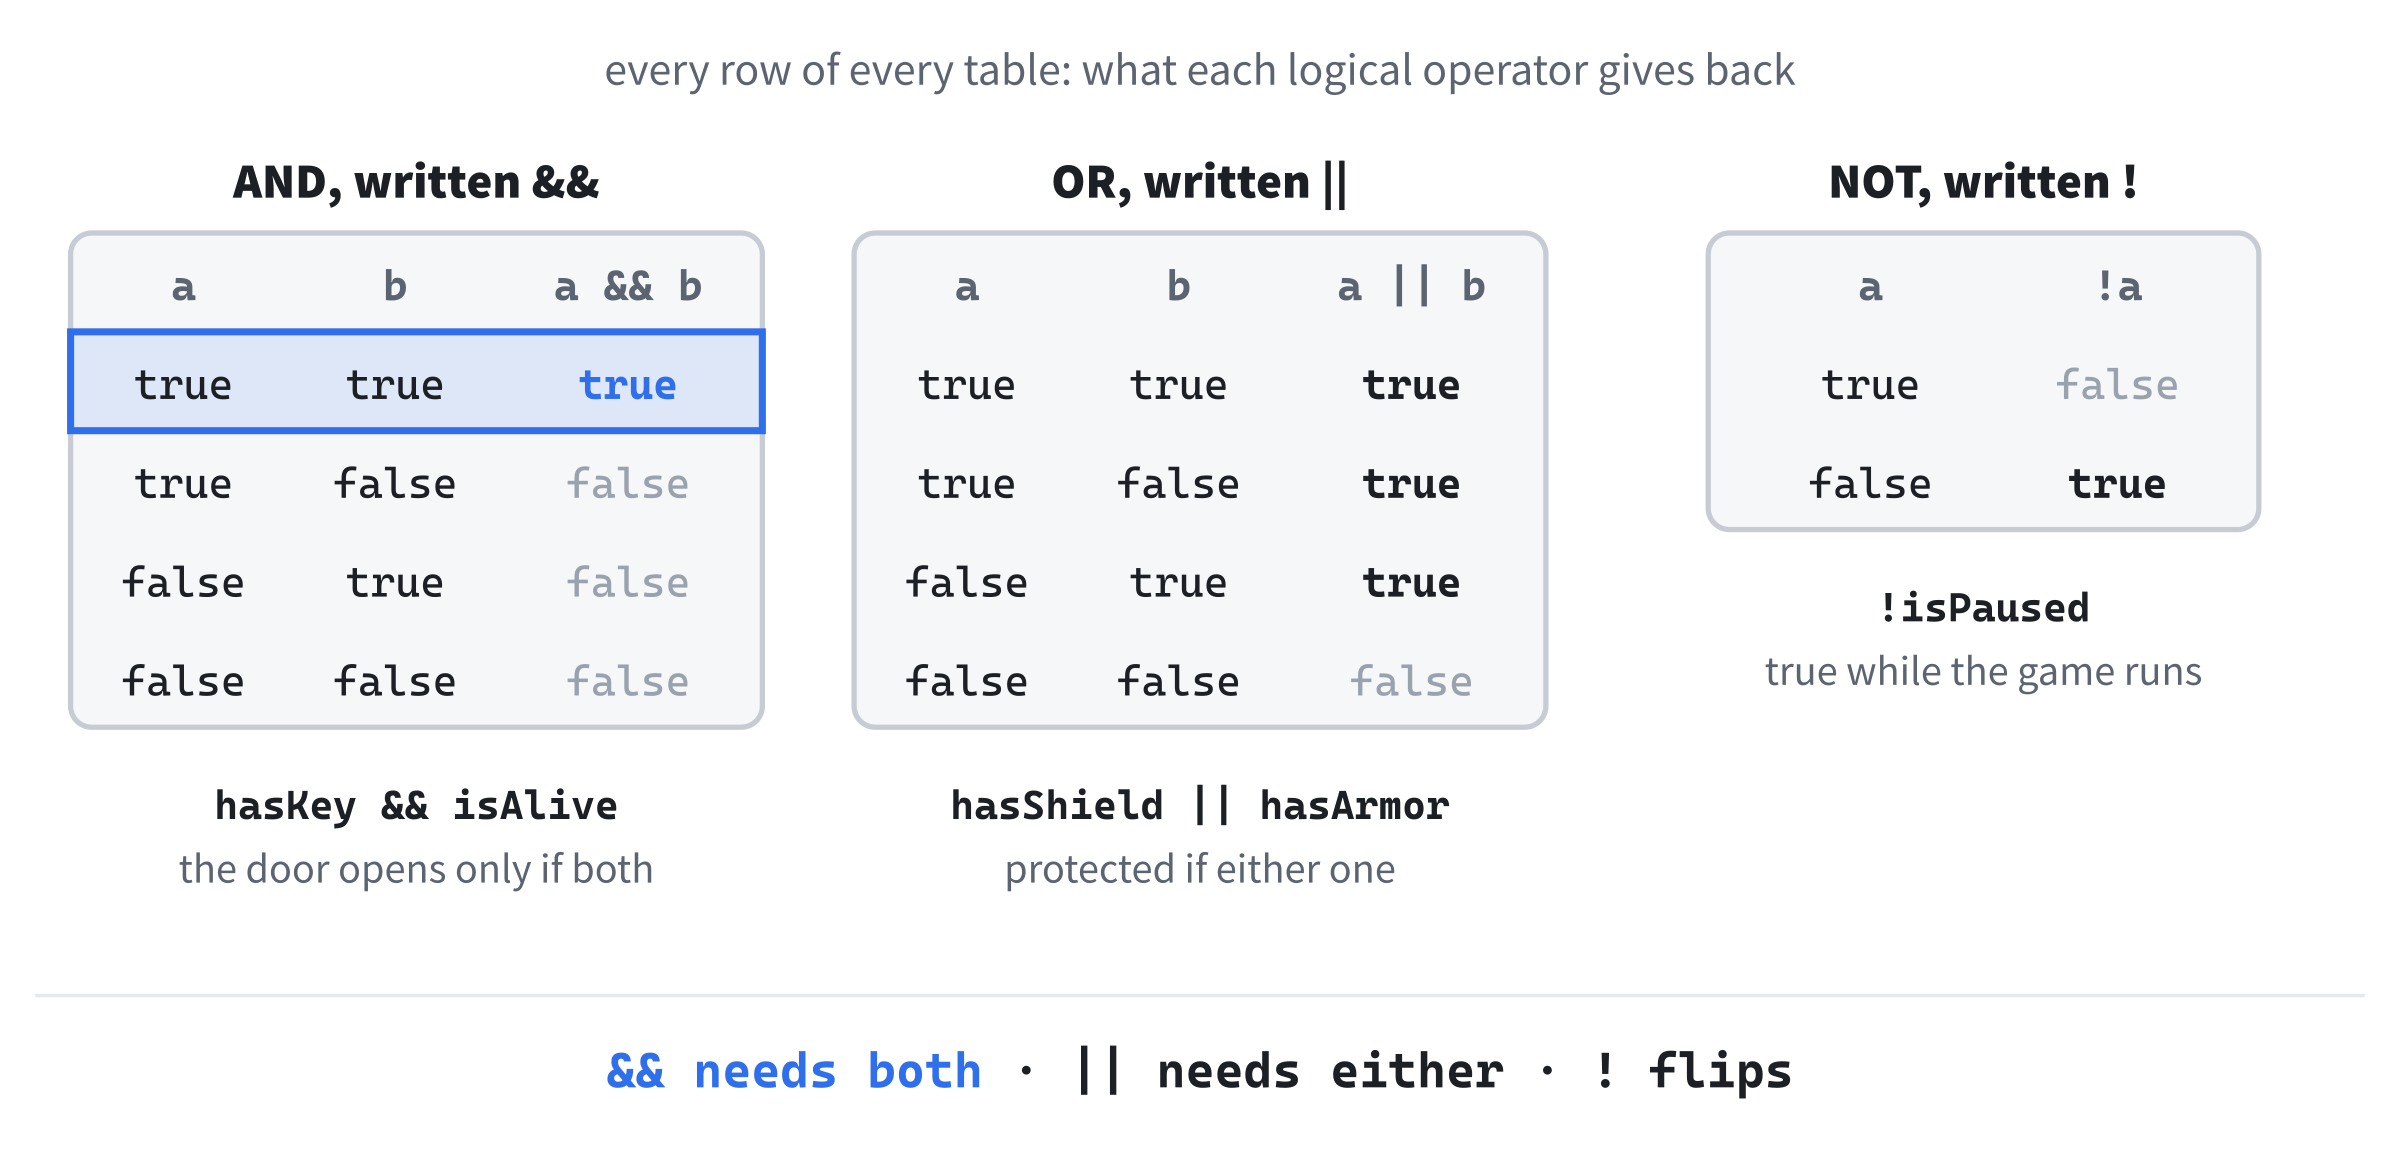Click the 'protected if either one' caption
The height and width of the screenshot is (1165, 2400).
click(1199, 869)
